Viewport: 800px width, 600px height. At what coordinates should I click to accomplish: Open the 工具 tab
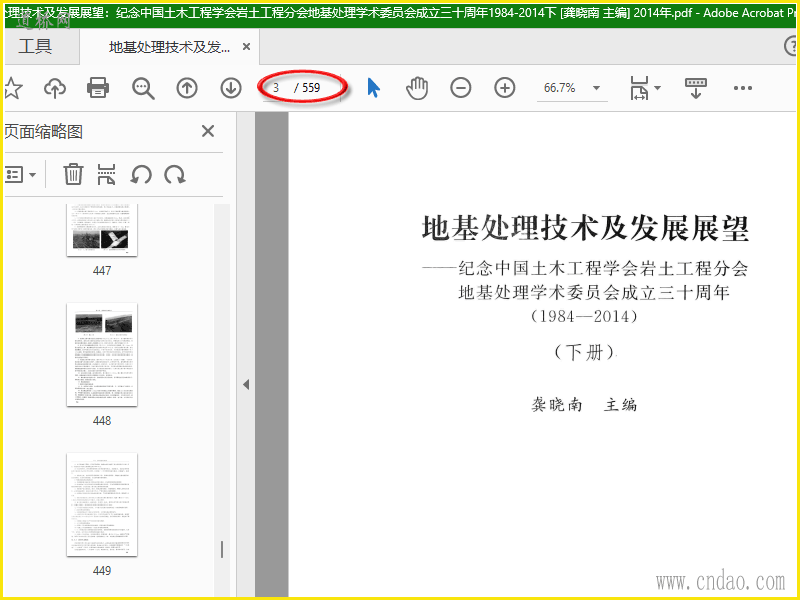[35, 46]
